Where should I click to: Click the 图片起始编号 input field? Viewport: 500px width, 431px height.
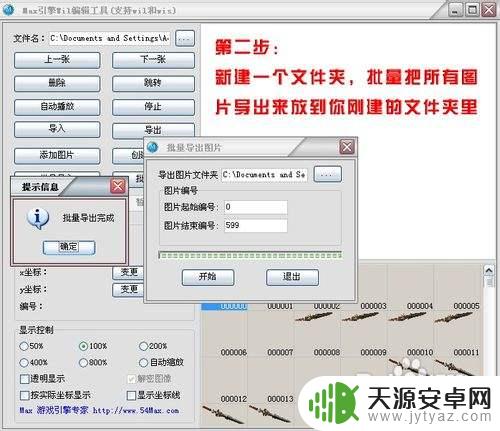coord(256,207)
